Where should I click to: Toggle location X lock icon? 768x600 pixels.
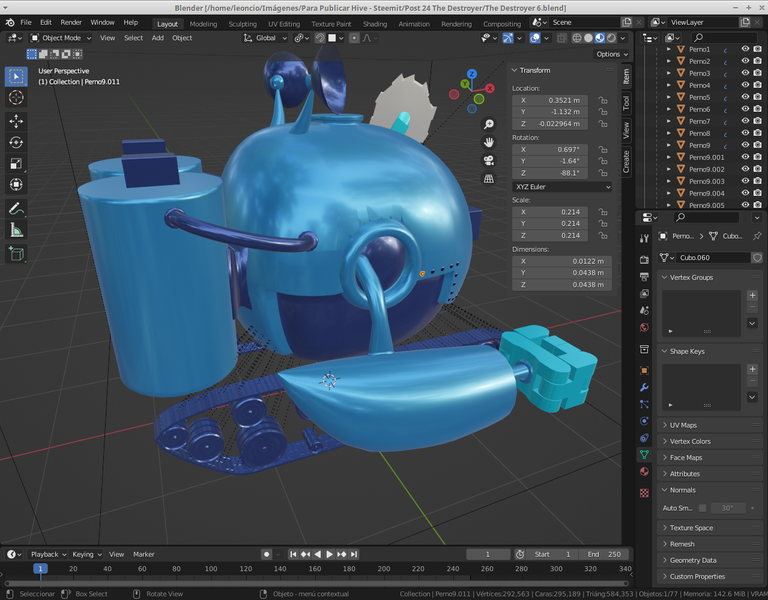click(x=603, y=100)
